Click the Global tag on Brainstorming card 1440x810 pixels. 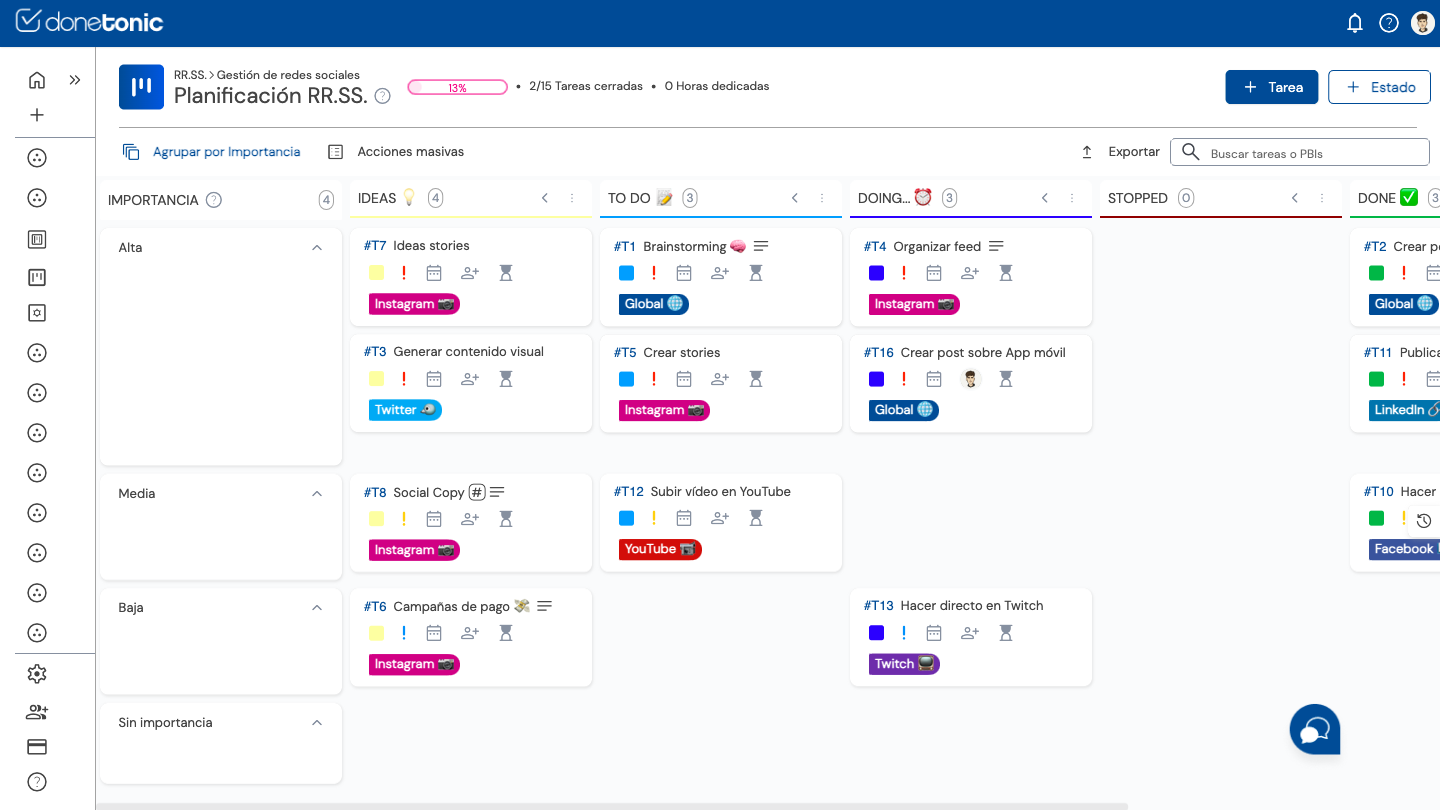(x=654, y=304)
